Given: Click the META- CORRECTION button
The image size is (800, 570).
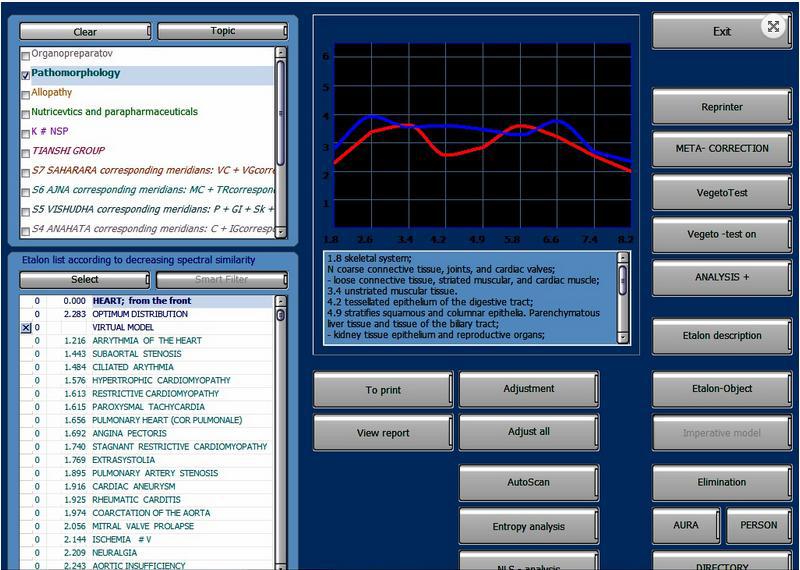Looking at the screenshot, I should tap(721, 149).
